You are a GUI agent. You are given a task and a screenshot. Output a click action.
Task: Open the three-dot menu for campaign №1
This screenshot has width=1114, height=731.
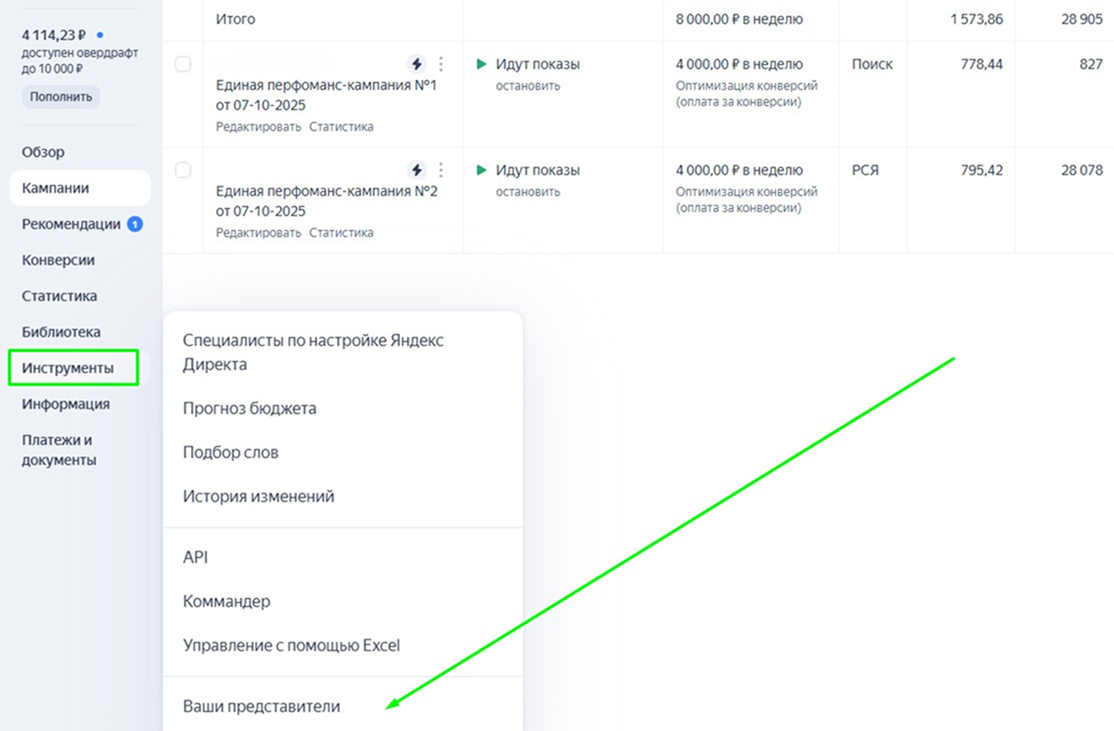click(441, 64)
